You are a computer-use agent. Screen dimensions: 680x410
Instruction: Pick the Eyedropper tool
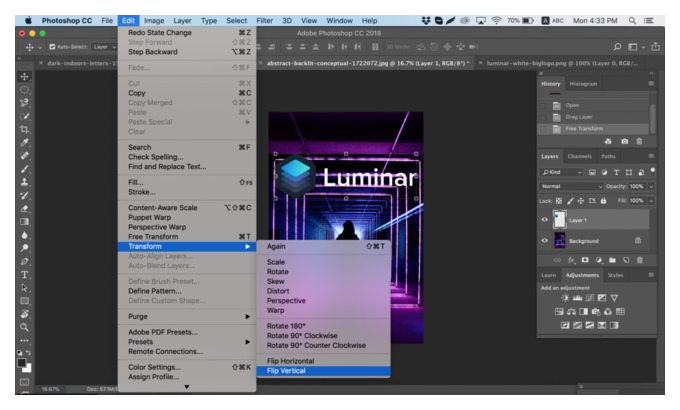point(24,143)
